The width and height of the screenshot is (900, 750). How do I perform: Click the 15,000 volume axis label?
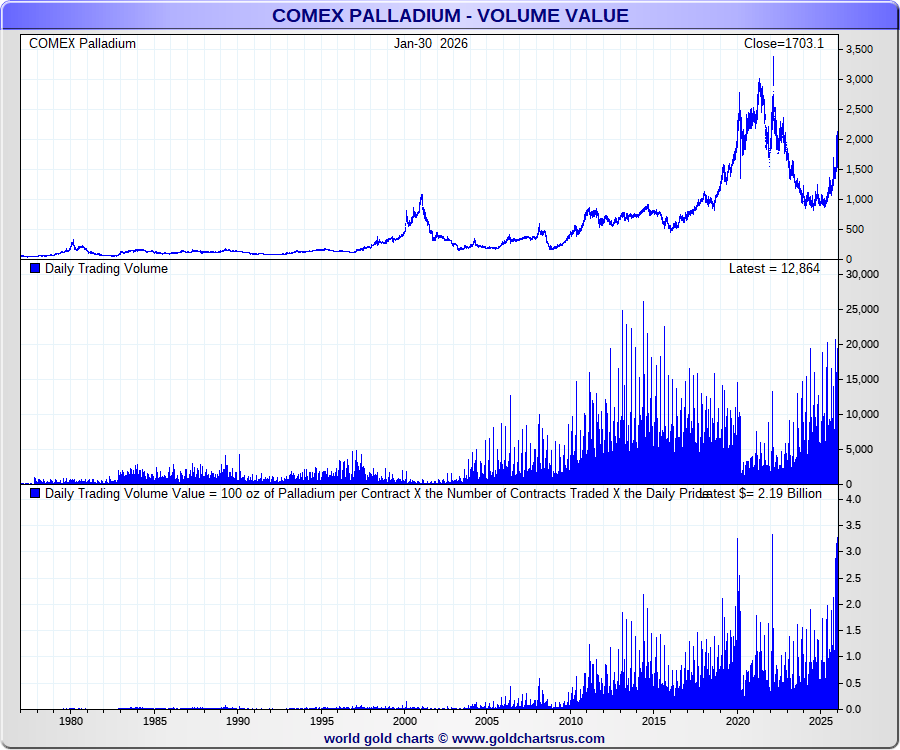click(x=862, y=379)
